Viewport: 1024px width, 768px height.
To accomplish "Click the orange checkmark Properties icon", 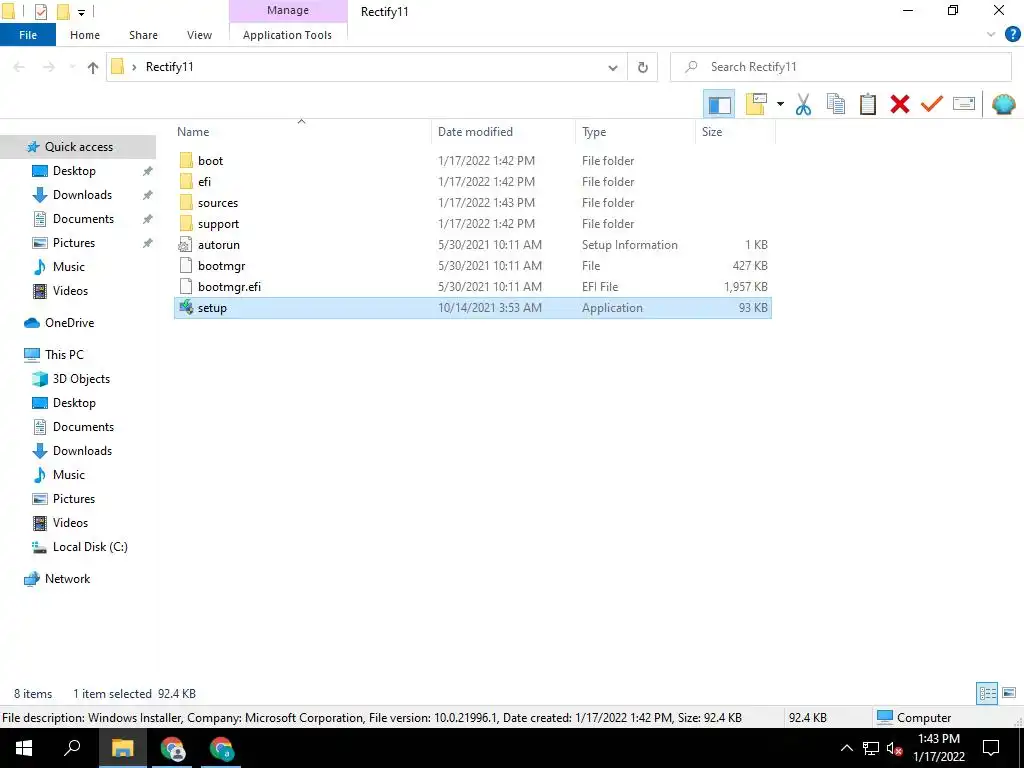I will 931,104.
